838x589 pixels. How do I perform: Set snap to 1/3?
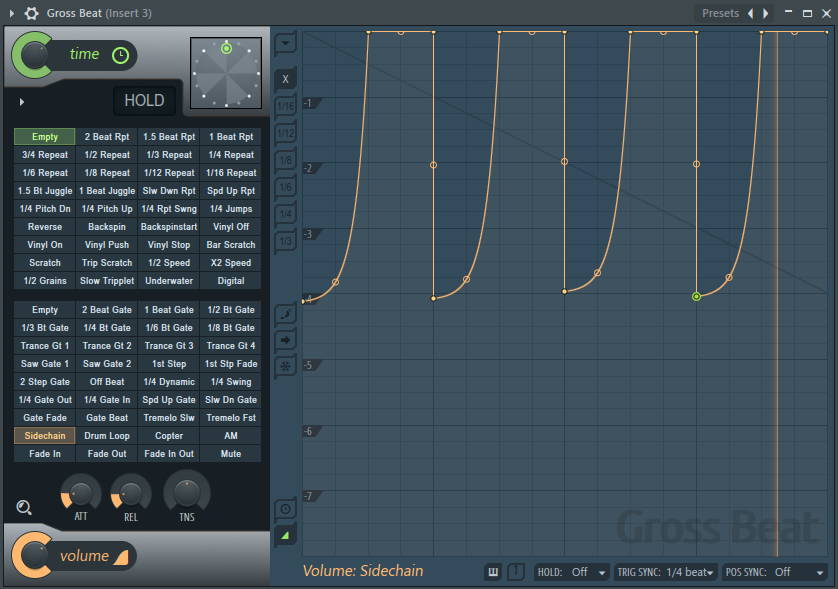[x=285, y=241]
